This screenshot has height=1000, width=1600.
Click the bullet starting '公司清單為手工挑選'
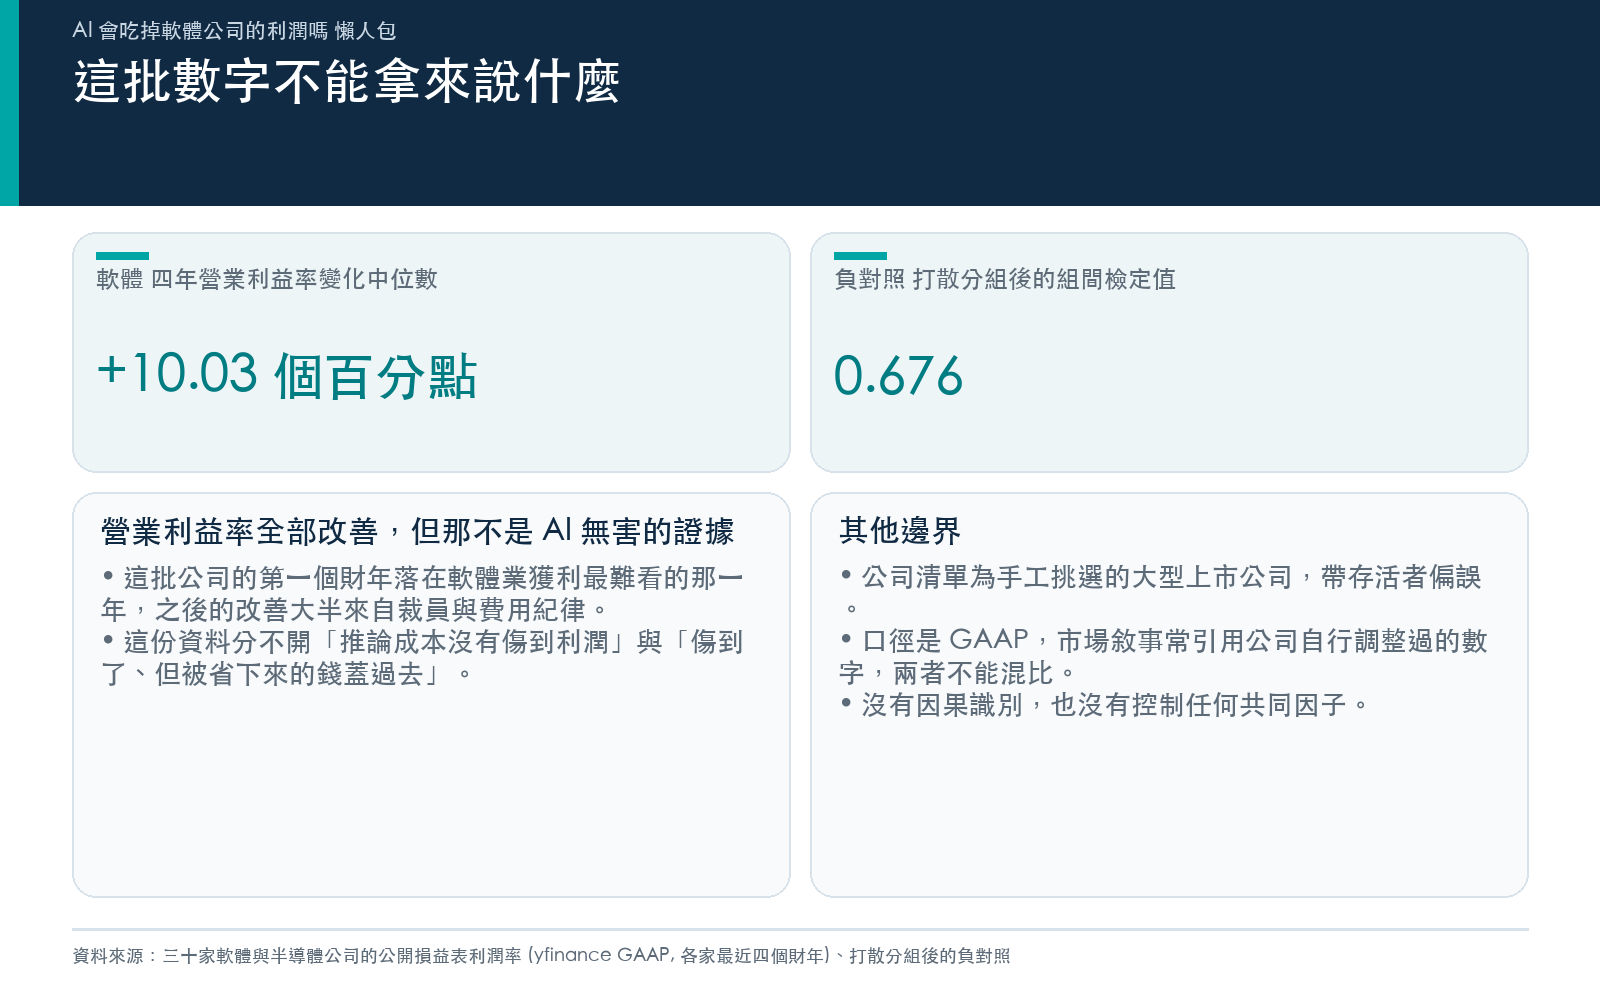coord(1161,592)
